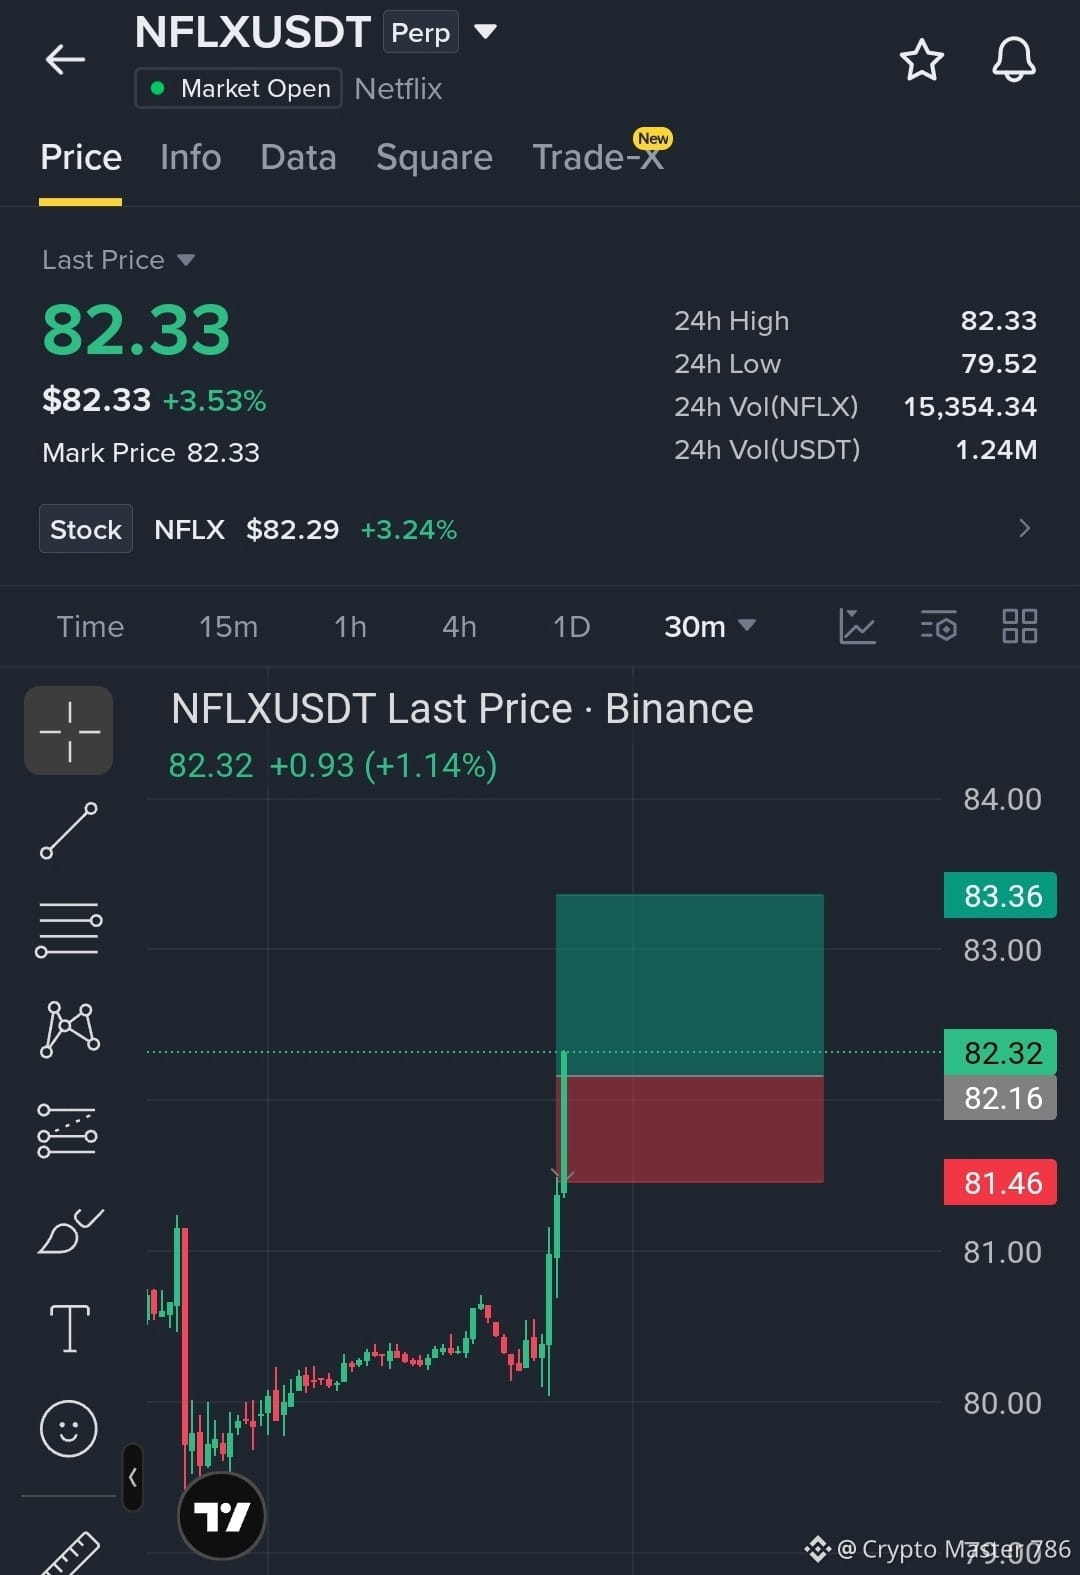Select the ruler measure tool
This screenshot has width=1080, height=1575.
(x=70, y=1552)
